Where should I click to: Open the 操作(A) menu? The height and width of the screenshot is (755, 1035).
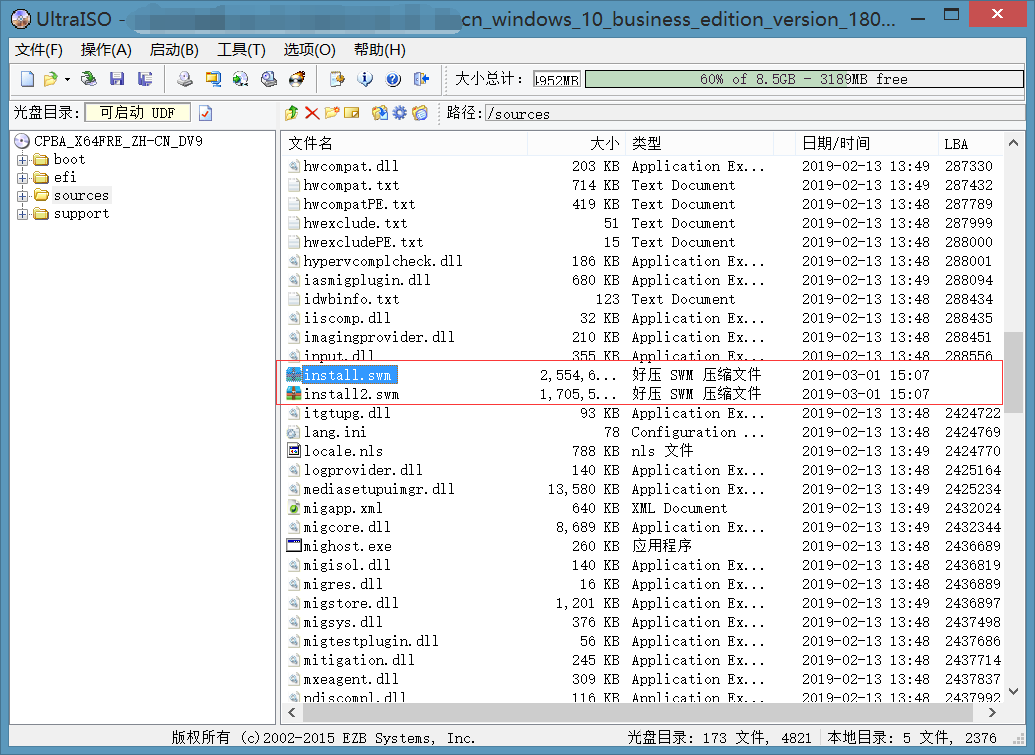click(106, 49)
